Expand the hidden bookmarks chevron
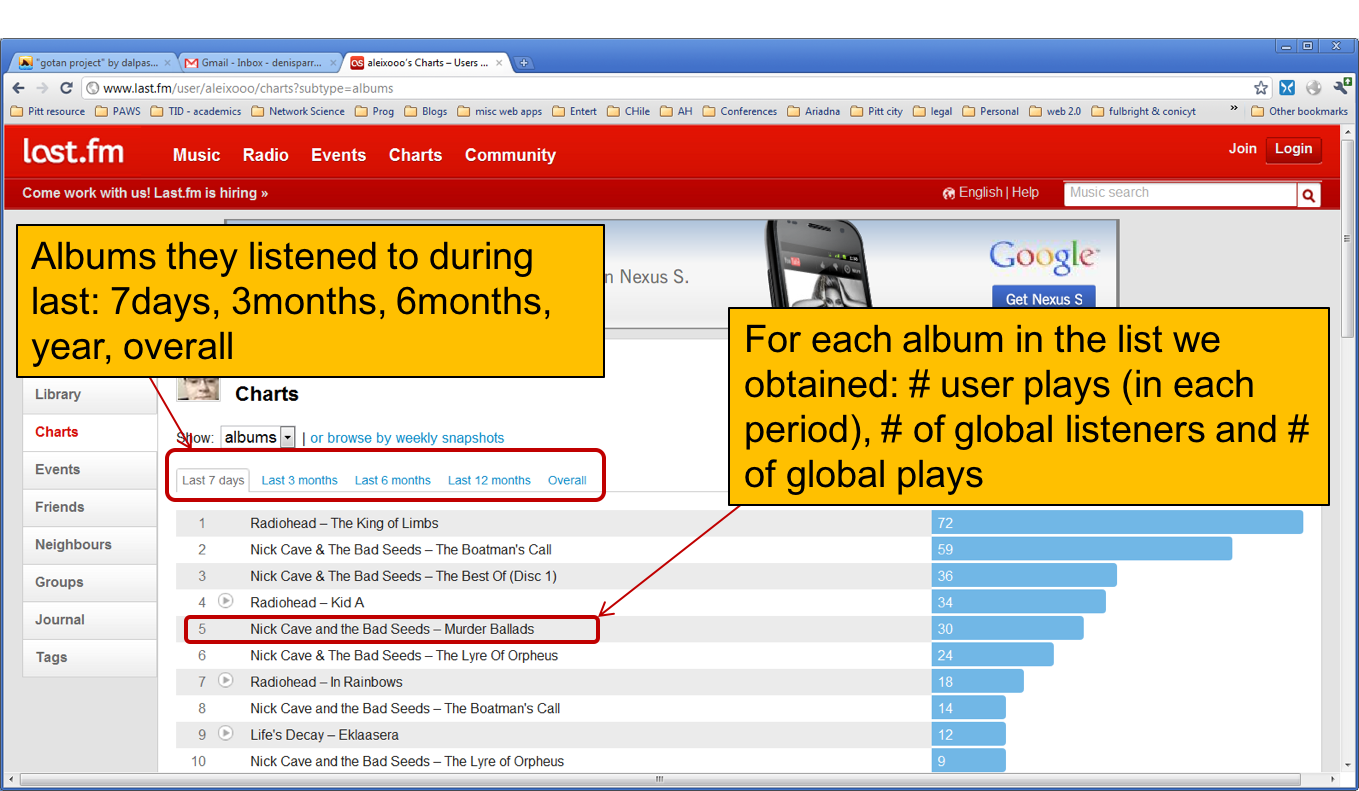Image resolution: width=1359 pixels, height=791 pixels. tap(1233, 110)
